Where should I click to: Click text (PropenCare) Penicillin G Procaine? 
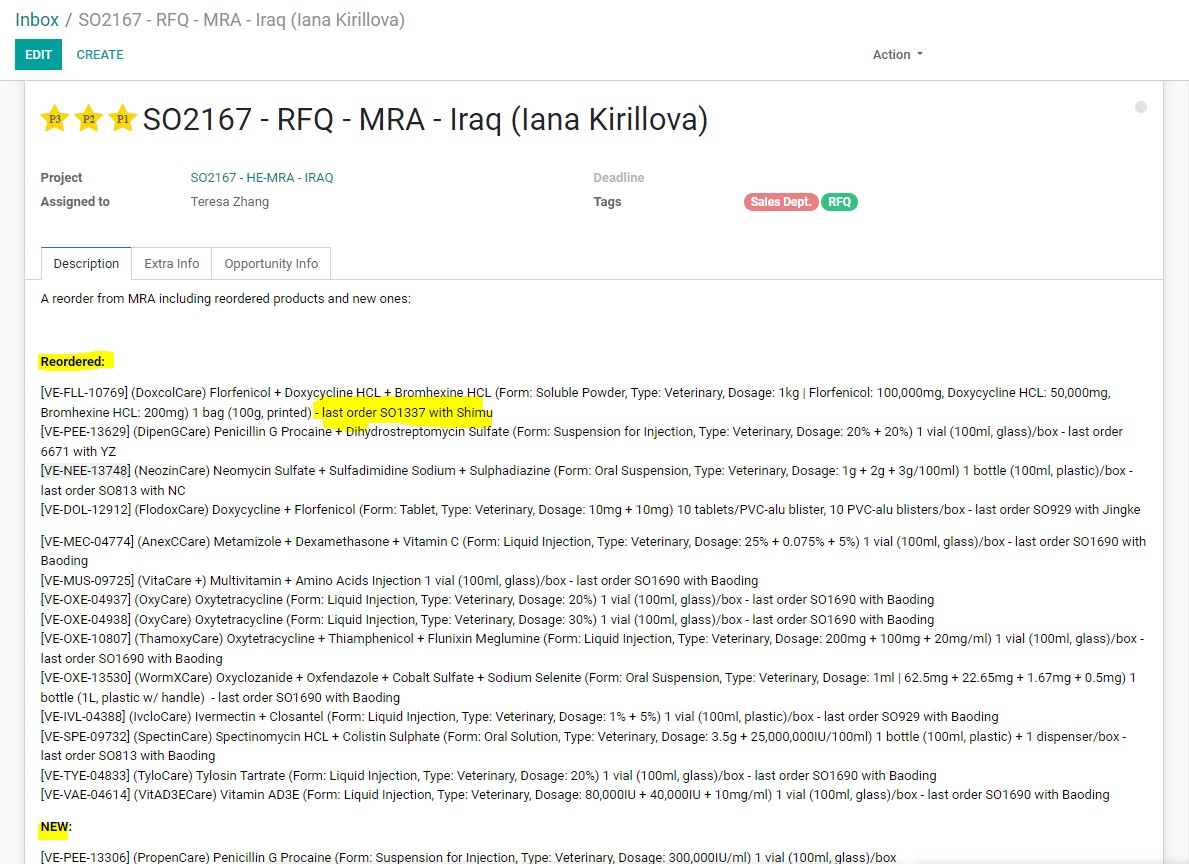click(x=232, y=857)
